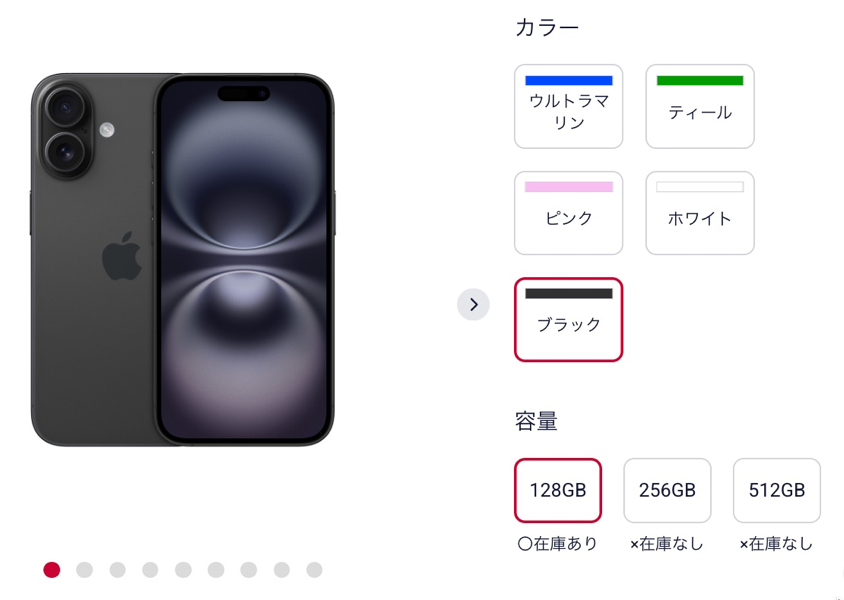
Task: Switch to the fifth carousel dot
Action: (183, 570)
